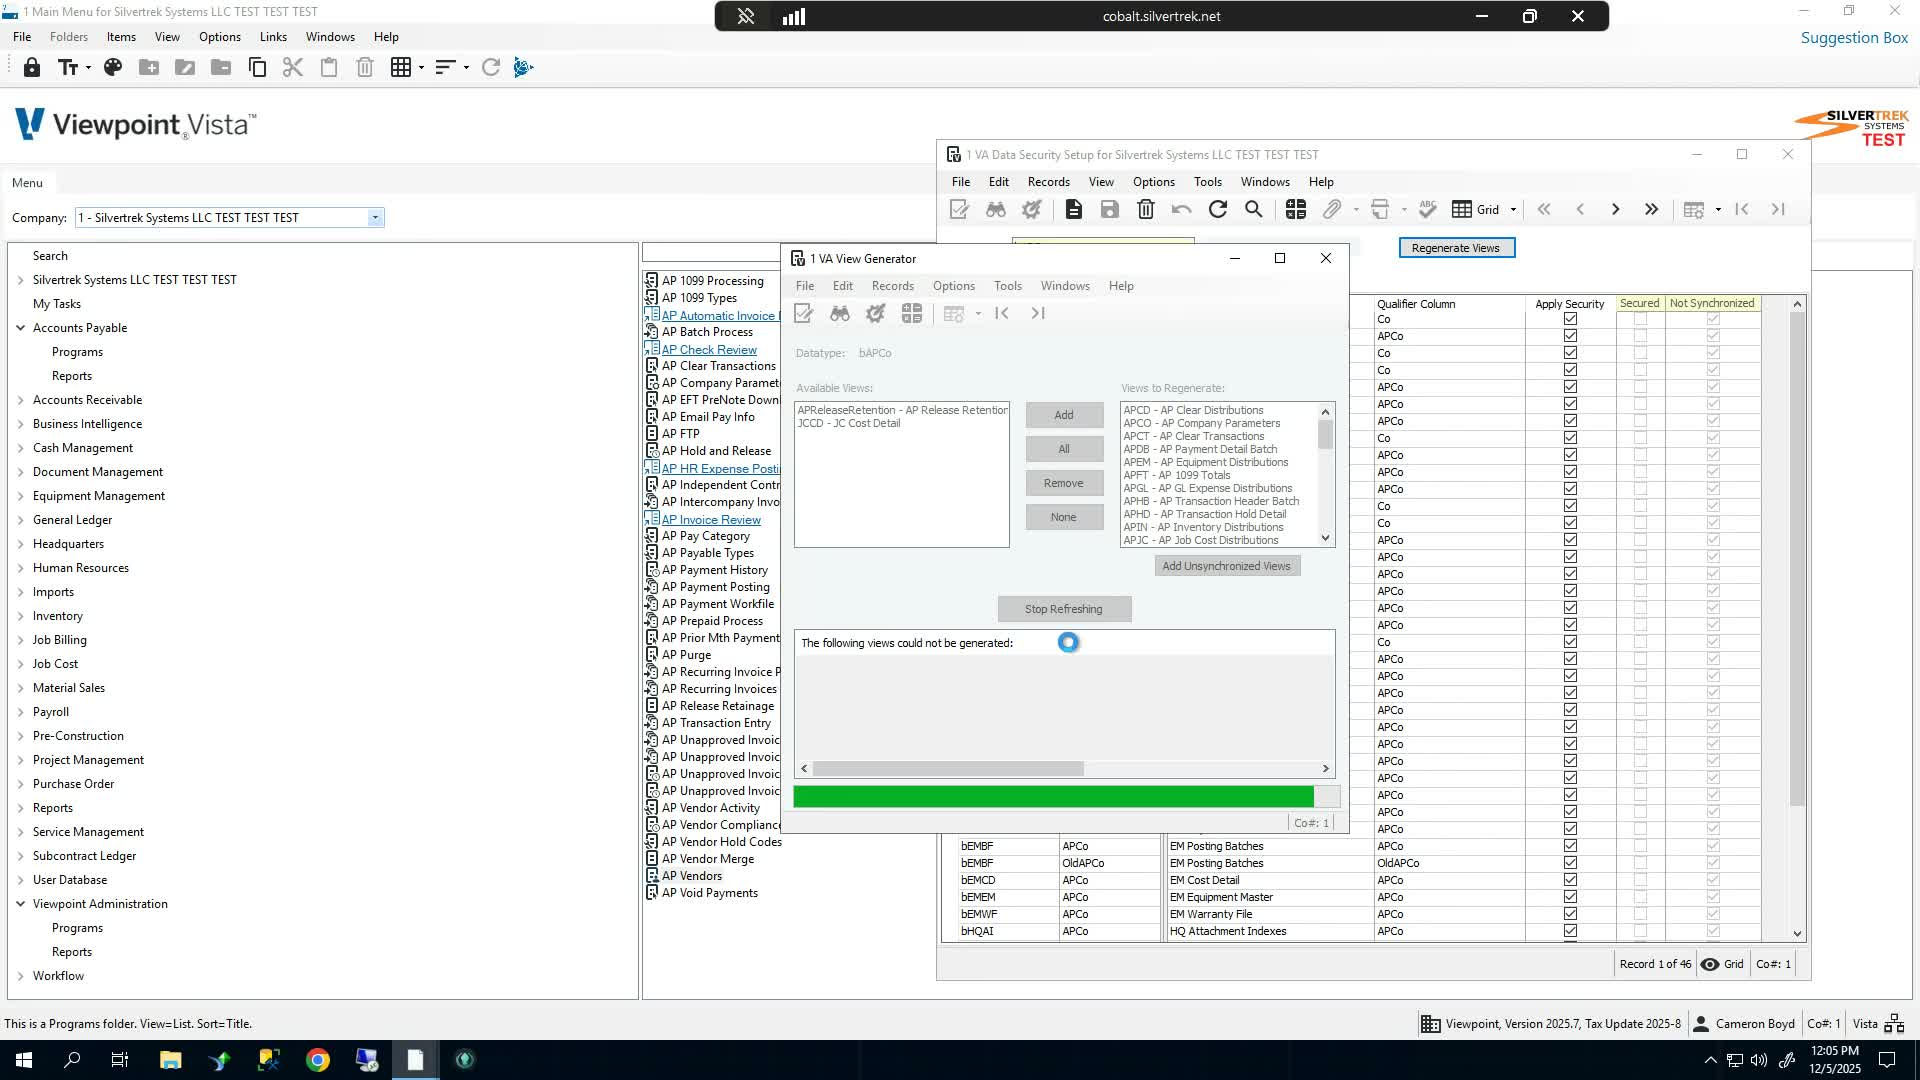Click the Stop Refreshing button

[1064, 609]
